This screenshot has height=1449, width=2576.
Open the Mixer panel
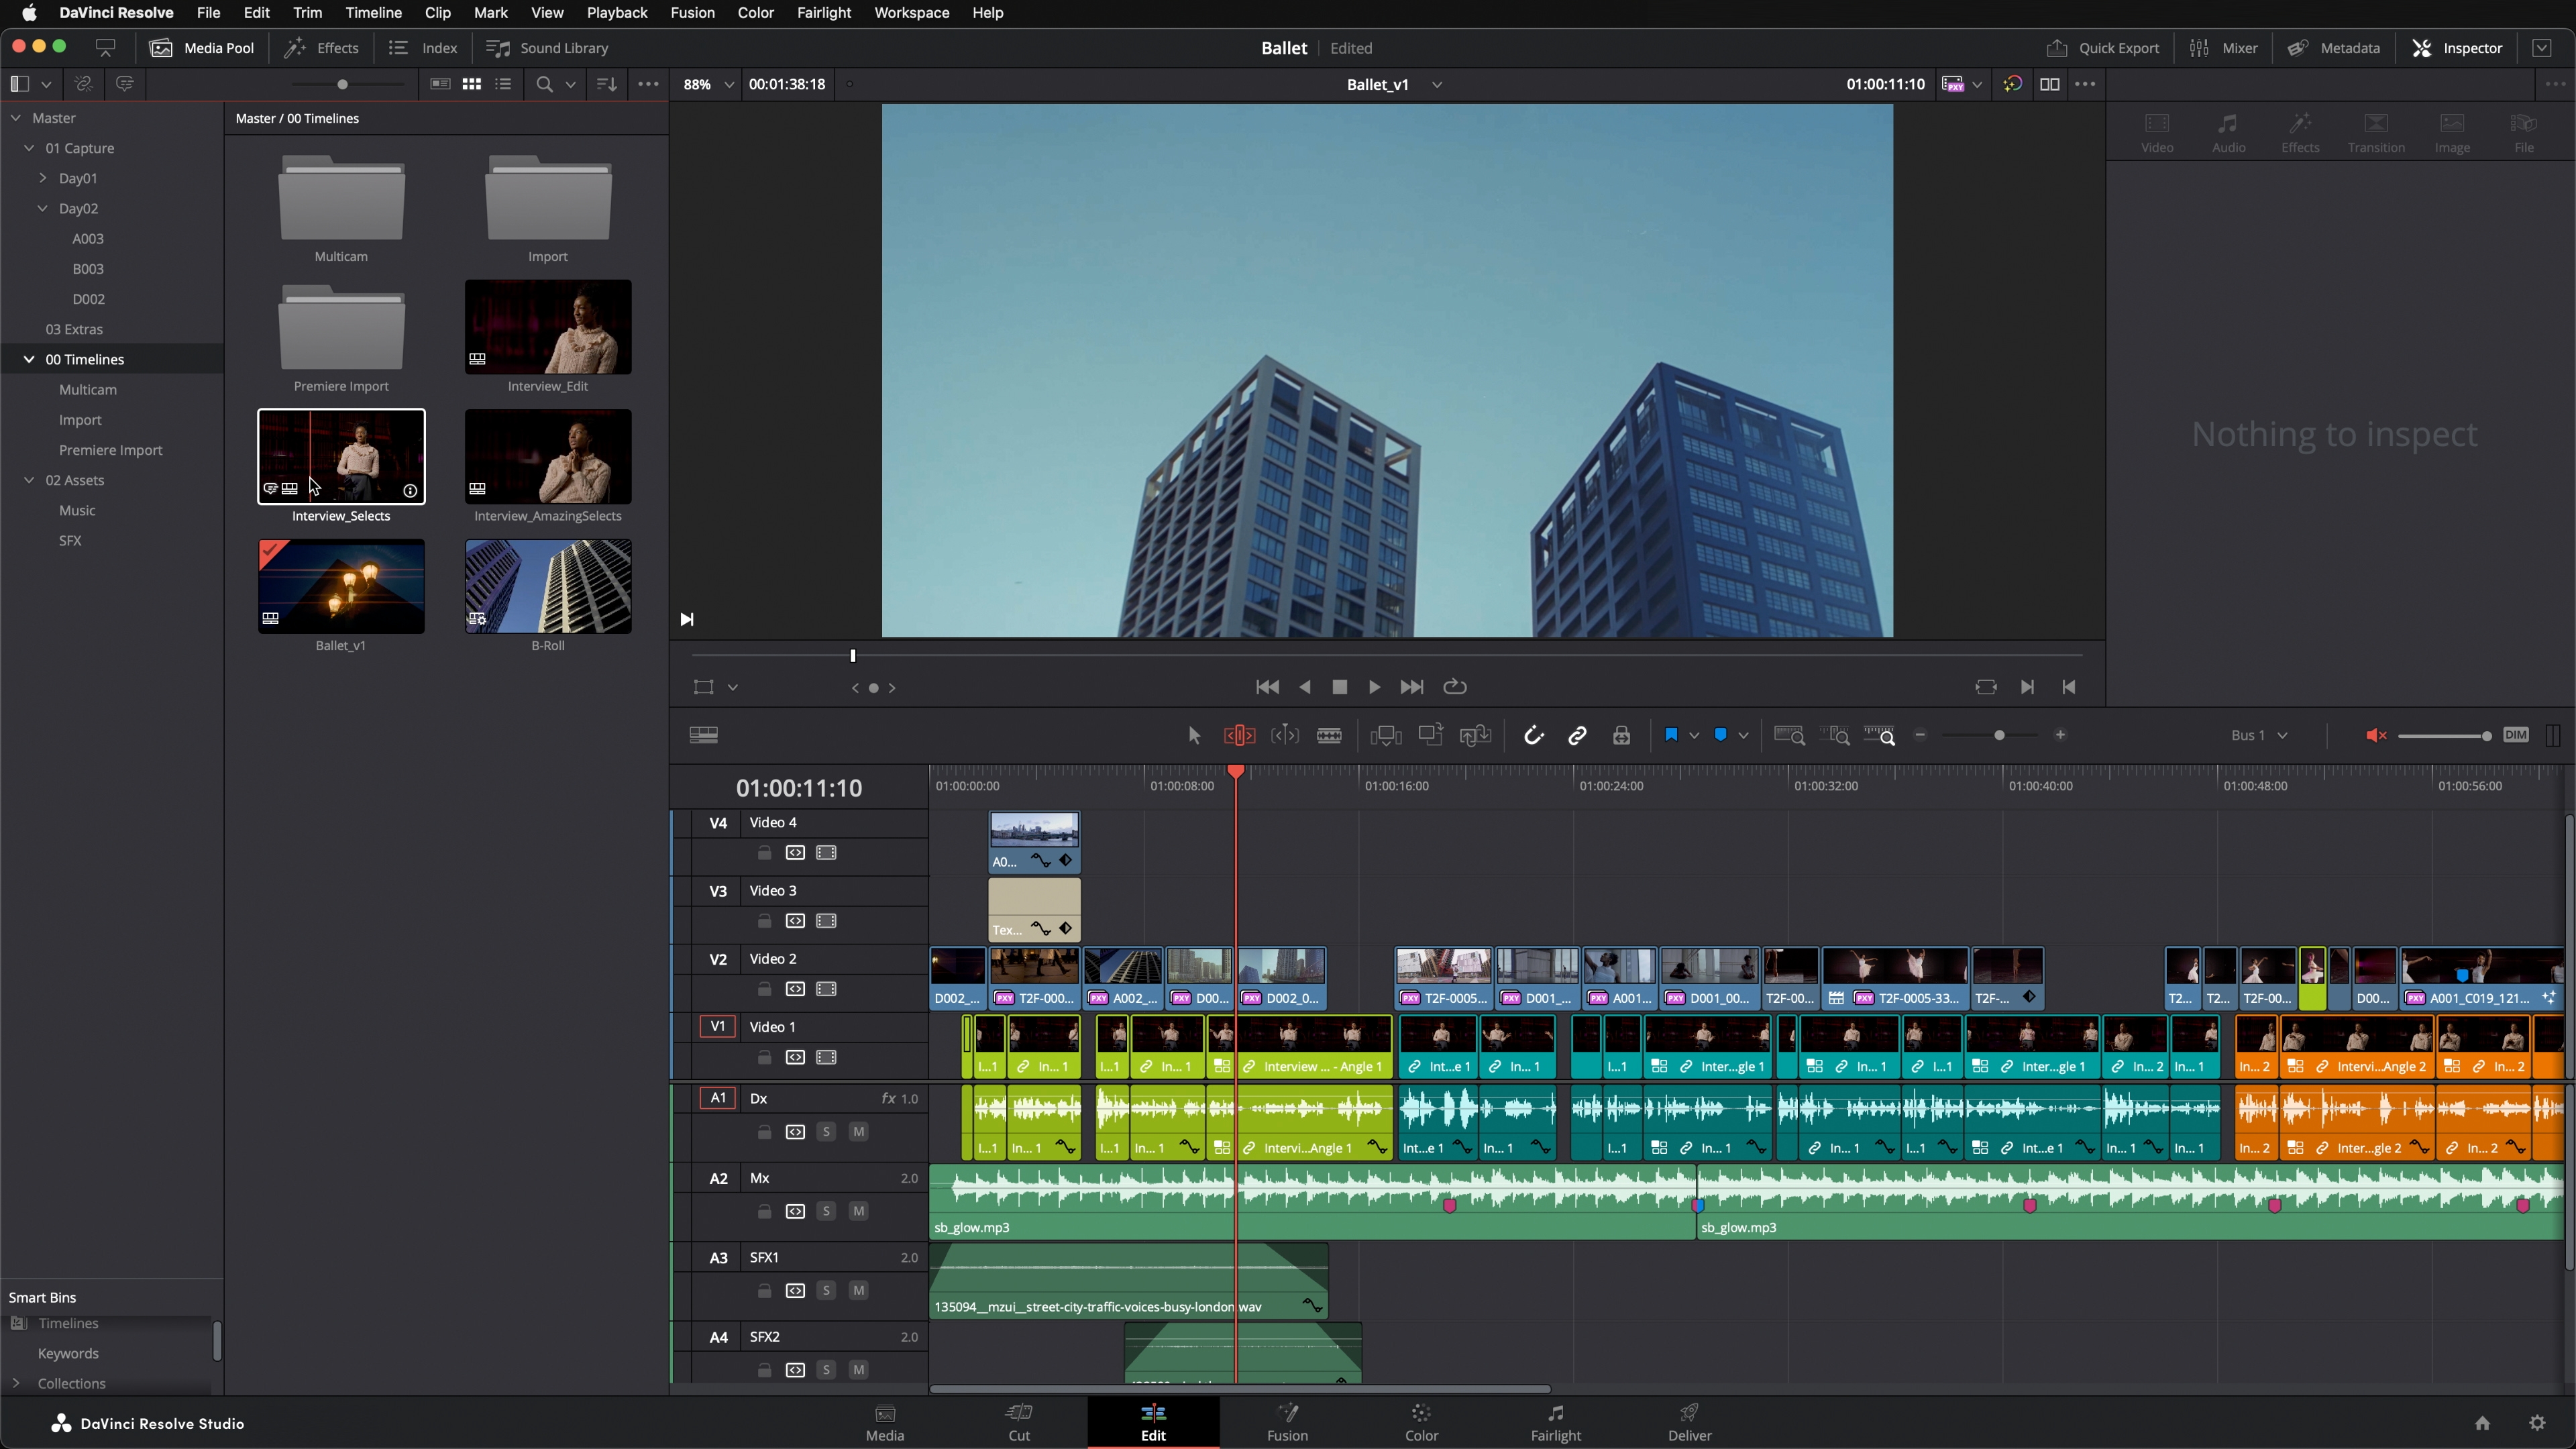(x=2224, y=47)
